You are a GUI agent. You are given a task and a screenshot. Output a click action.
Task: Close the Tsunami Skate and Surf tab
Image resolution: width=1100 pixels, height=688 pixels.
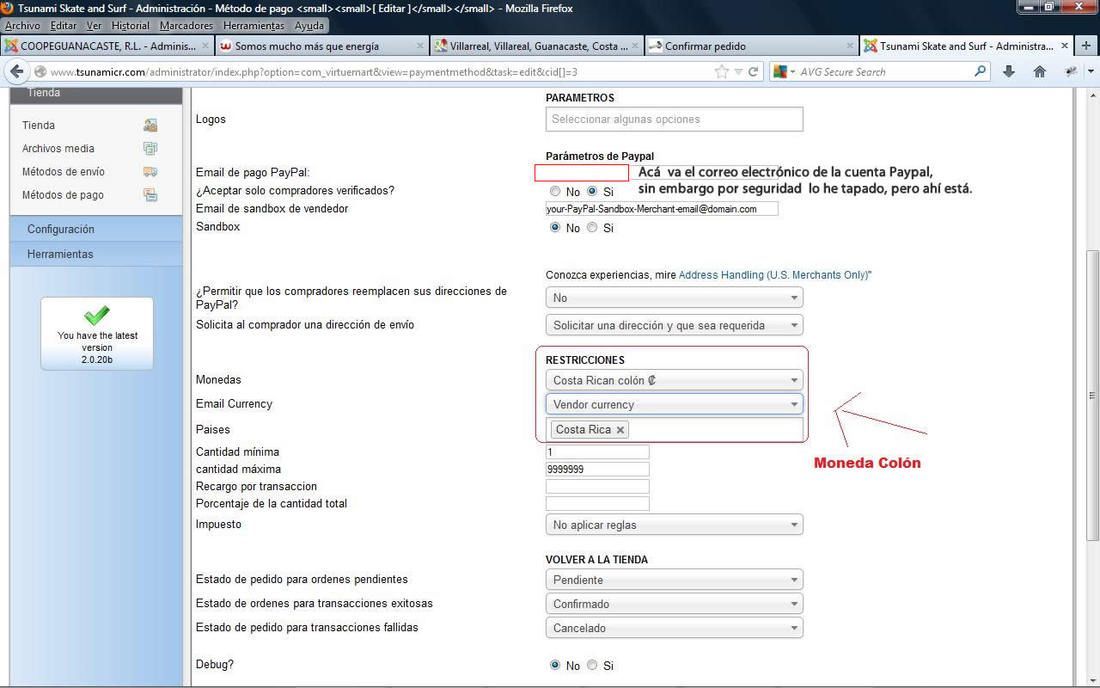coord(1064,46)
